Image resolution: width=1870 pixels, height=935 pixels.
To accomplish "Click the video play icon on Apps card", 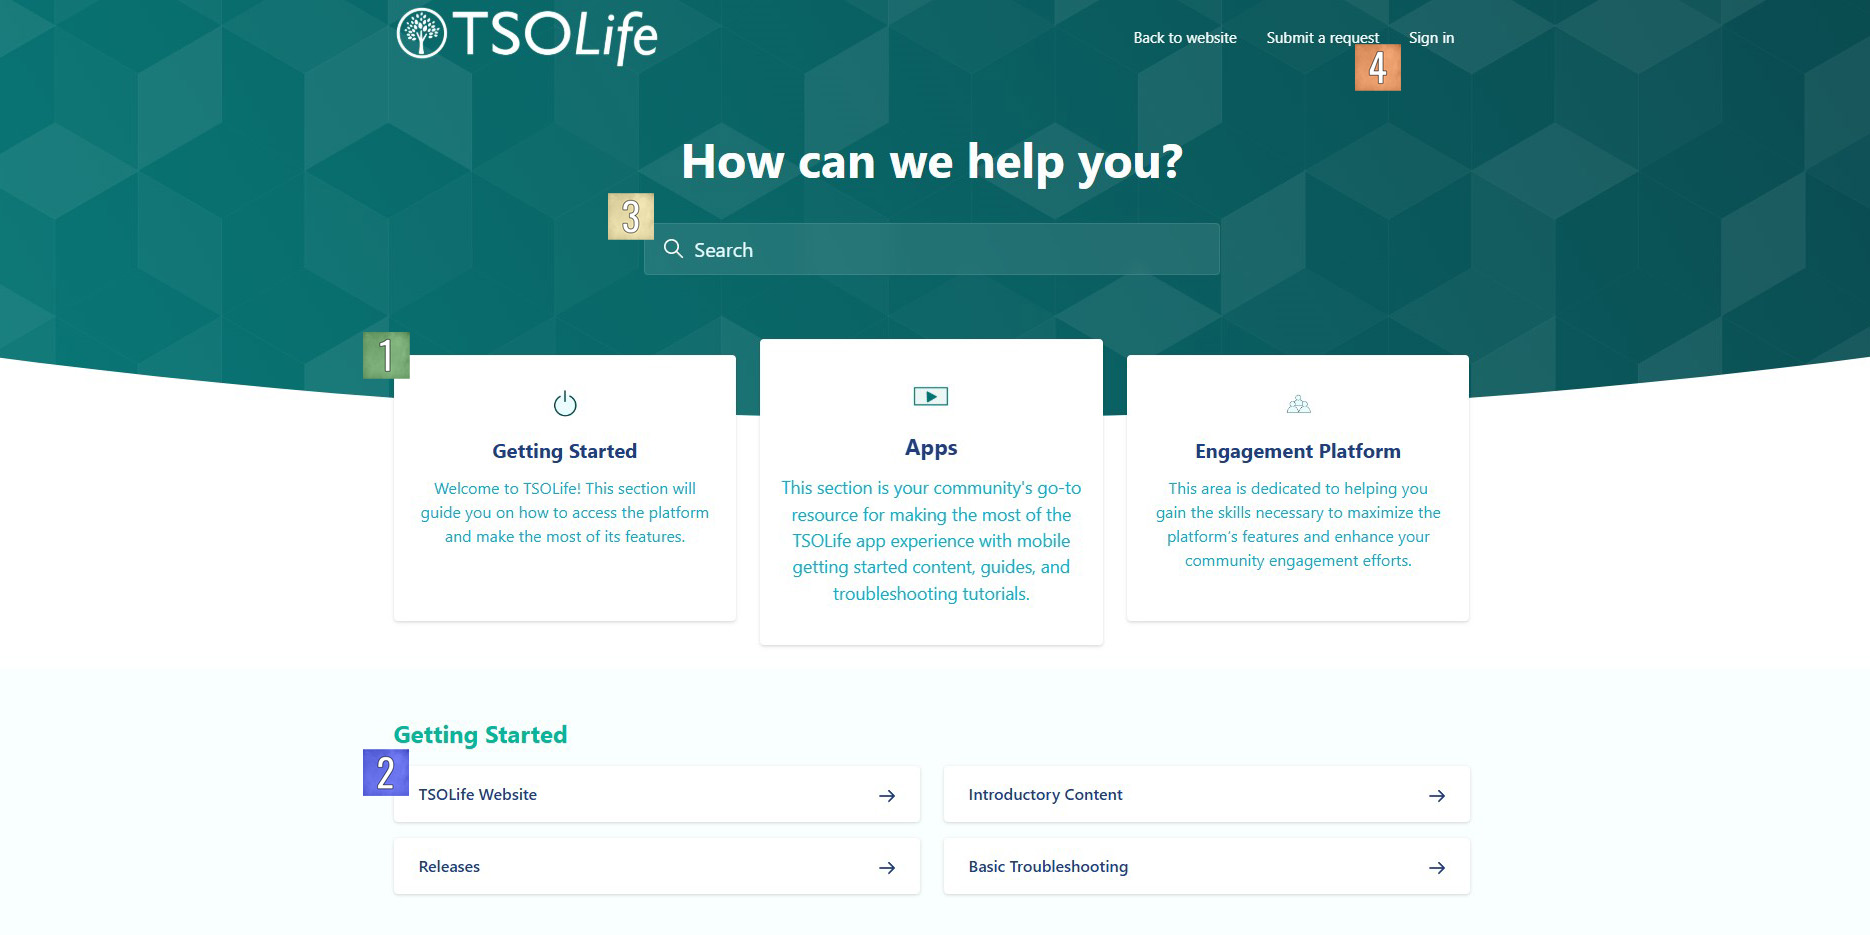I will 931,397.
